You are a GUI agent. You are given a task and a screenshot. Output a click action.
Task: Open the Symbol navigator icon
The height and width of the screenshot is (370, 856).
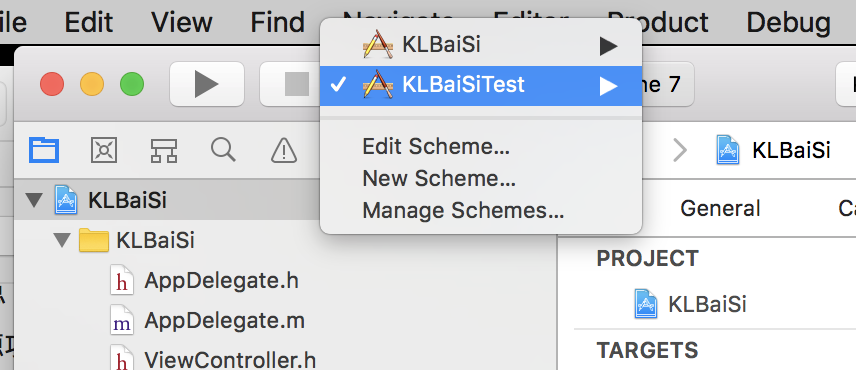104,150
